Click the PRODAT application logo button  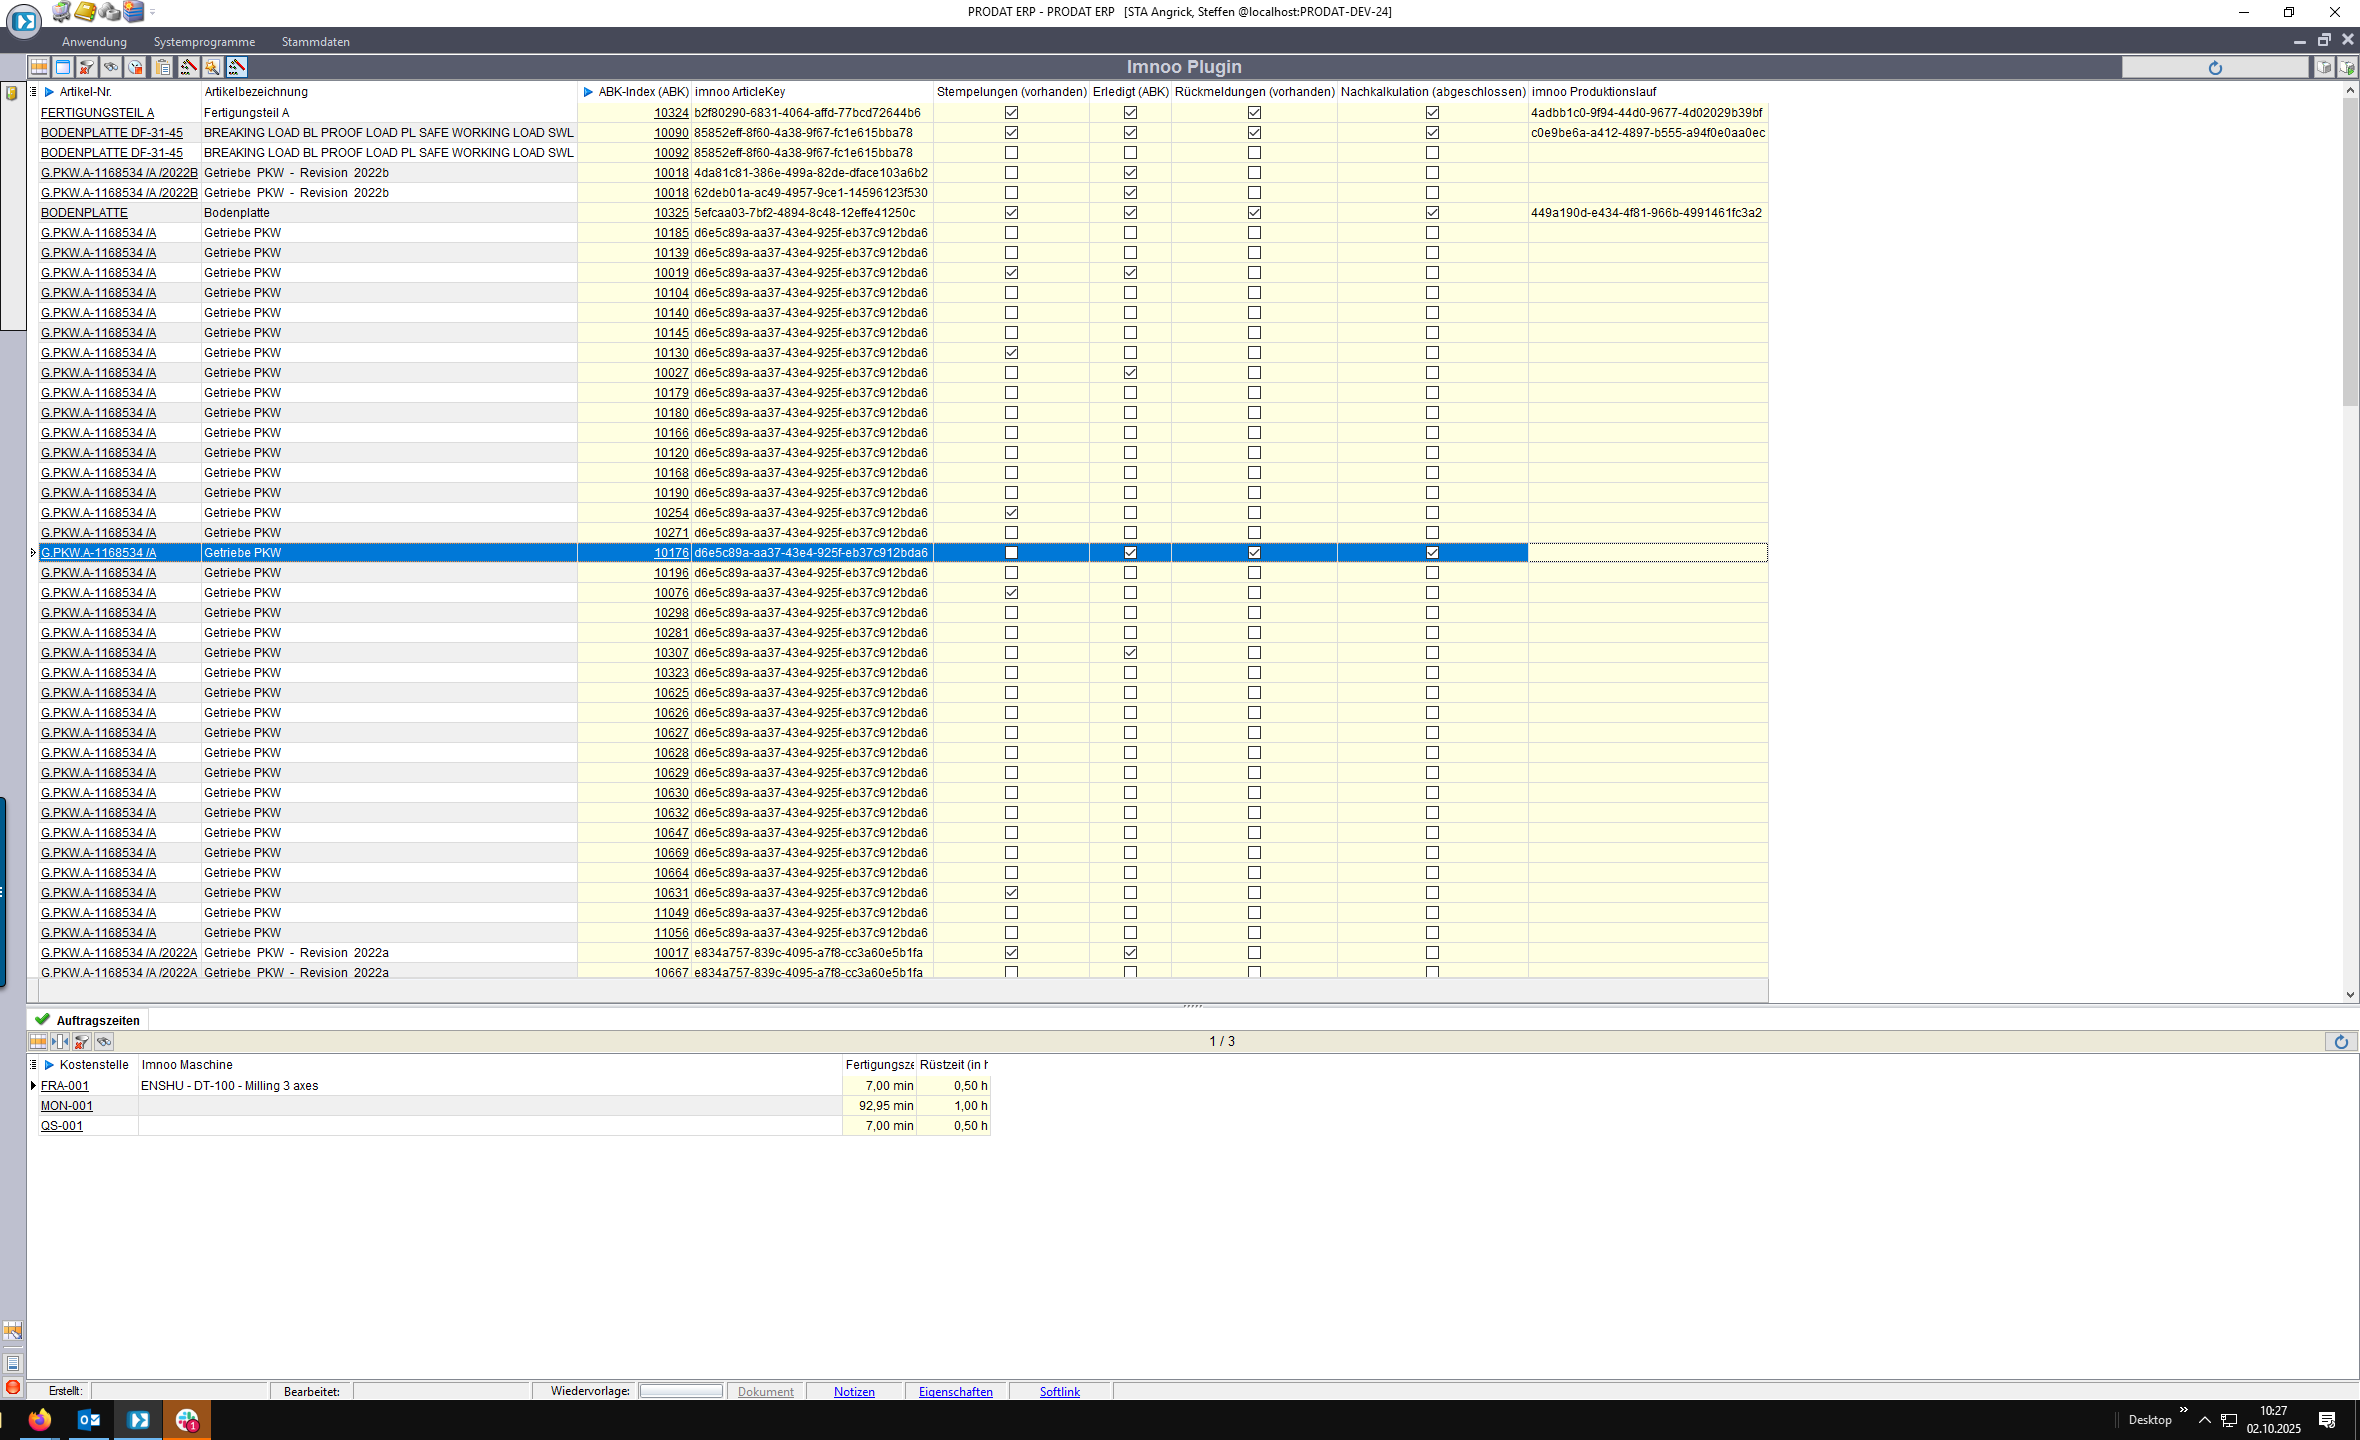[x=23, y=21]
